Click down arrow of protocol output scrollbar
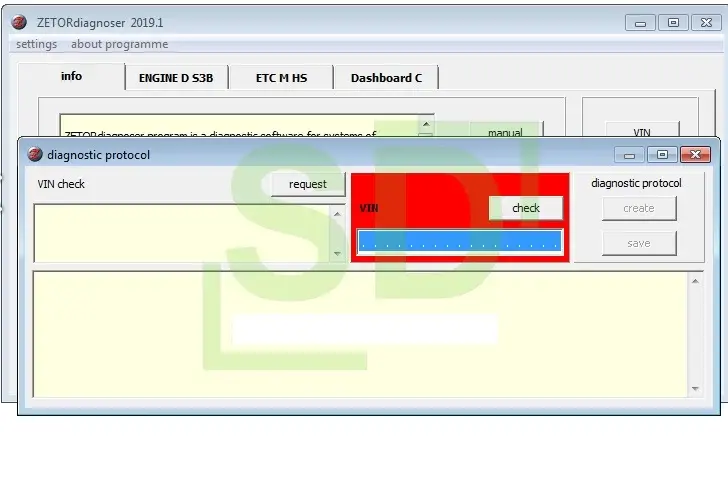 coord(695,389)
